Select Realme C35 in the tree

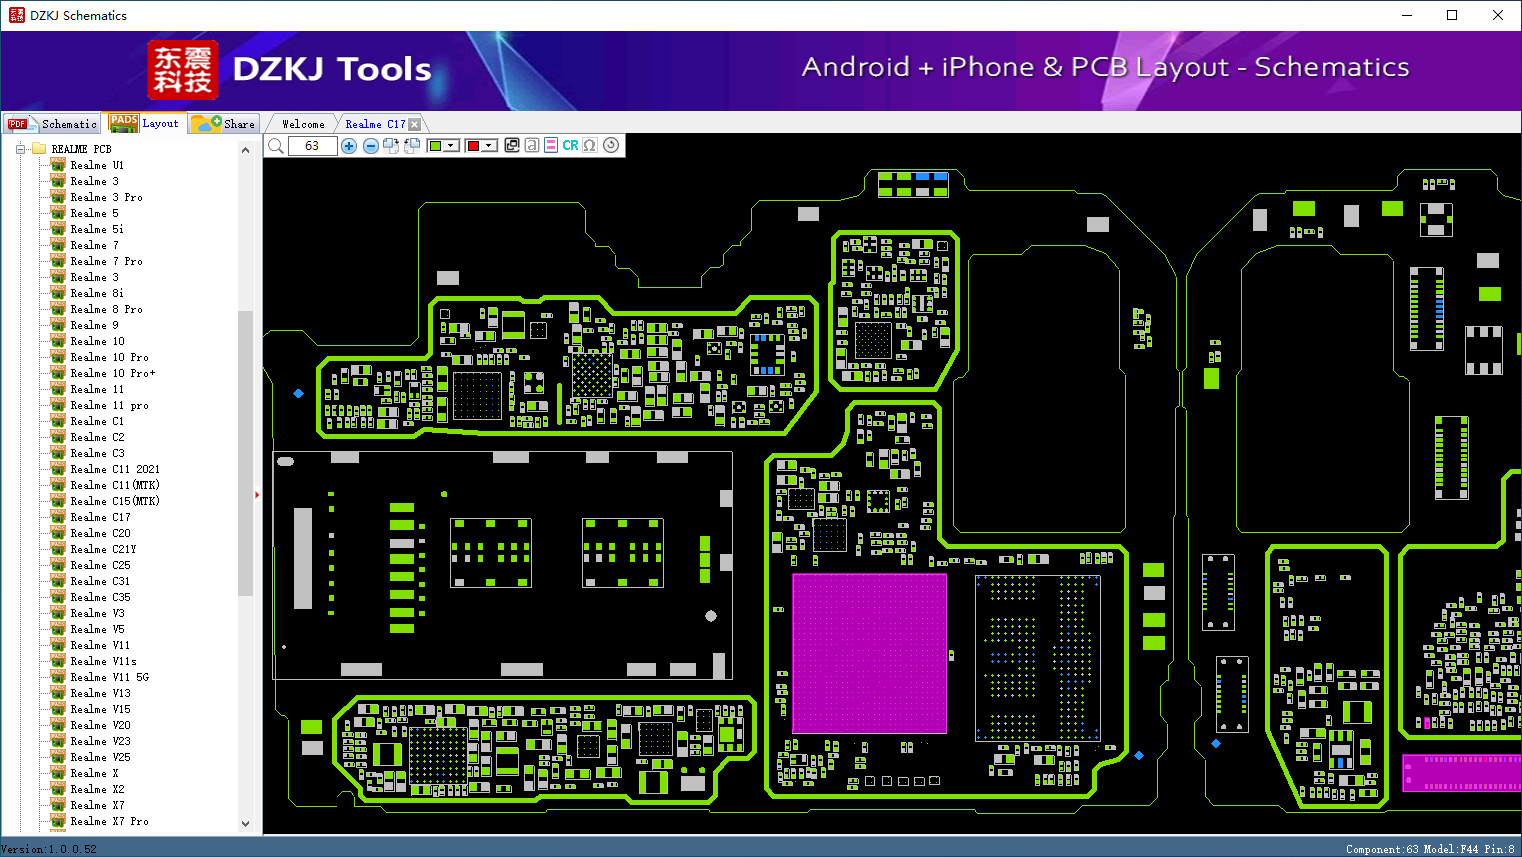coord(100,597)
